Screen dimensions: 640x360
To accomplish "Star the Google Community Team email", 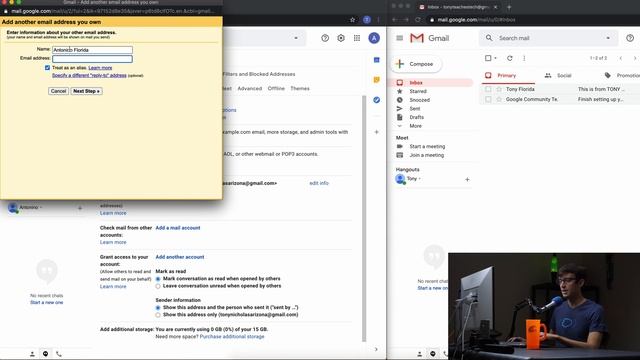I will point(499,99).
